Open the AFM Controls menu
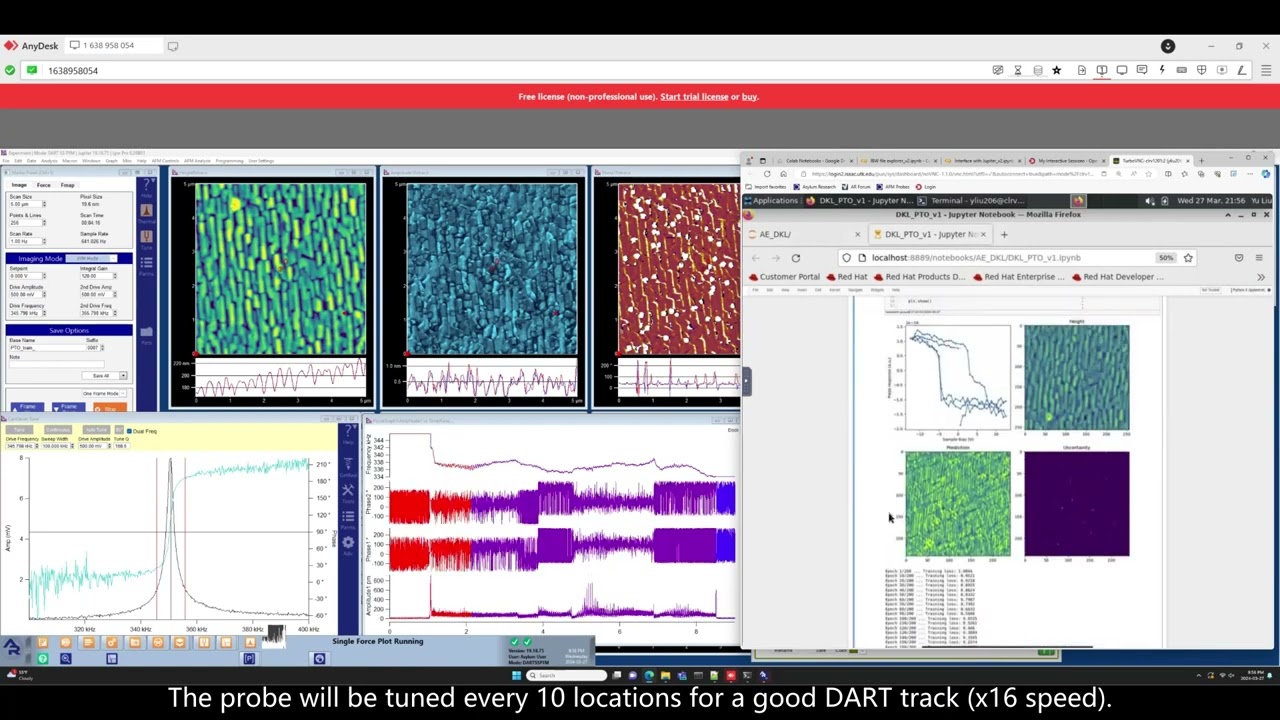Screen dimensions: 1280x720 [165, 161]
